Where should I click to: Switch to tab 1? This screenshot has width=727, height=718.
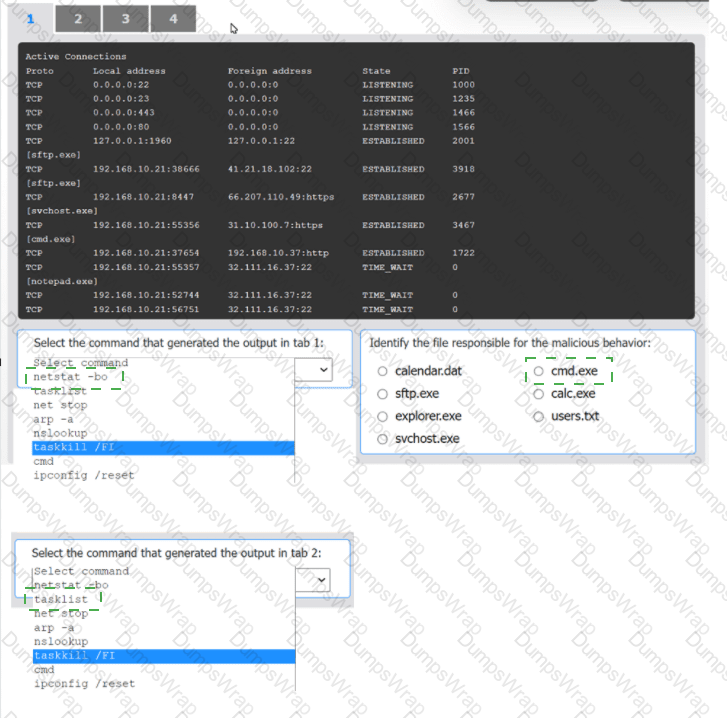[31, 18]
